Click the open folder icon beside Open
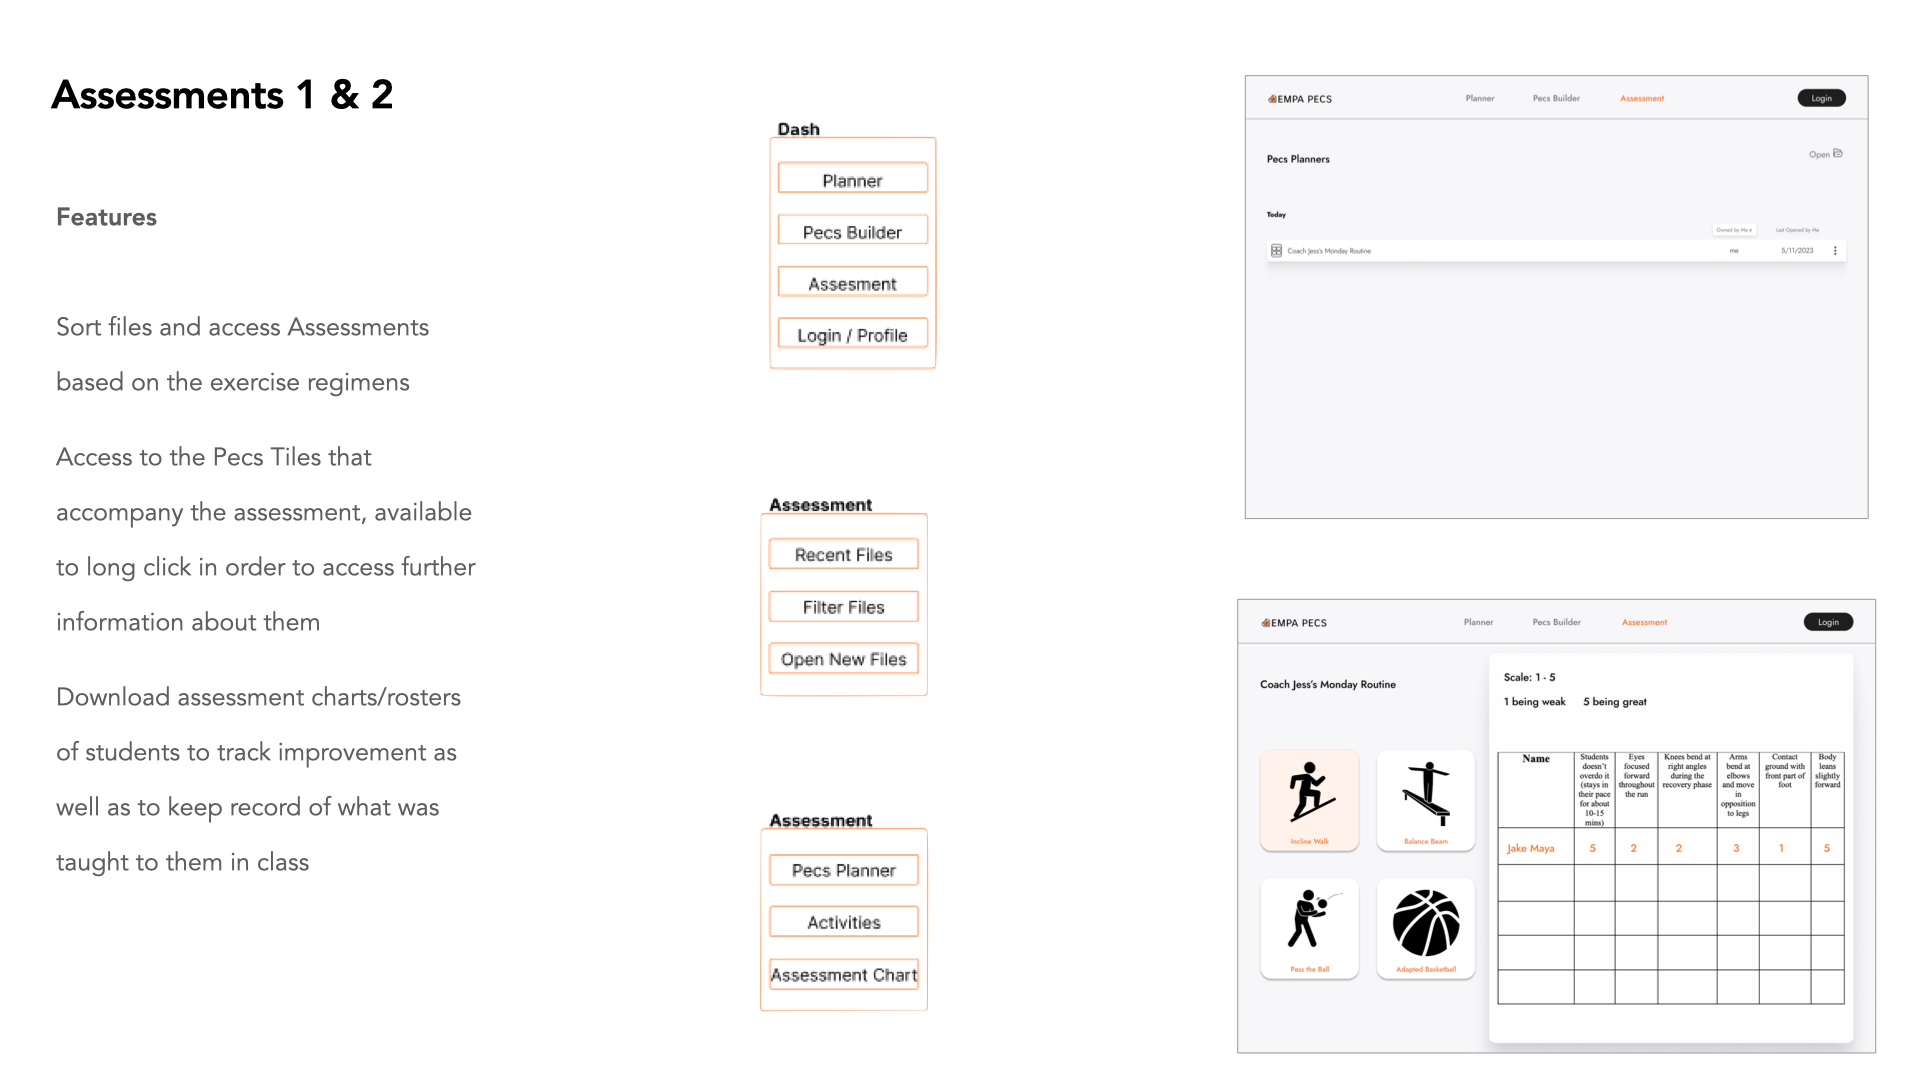Viewport: 1920px width, 1080px height. [1838, 153]
